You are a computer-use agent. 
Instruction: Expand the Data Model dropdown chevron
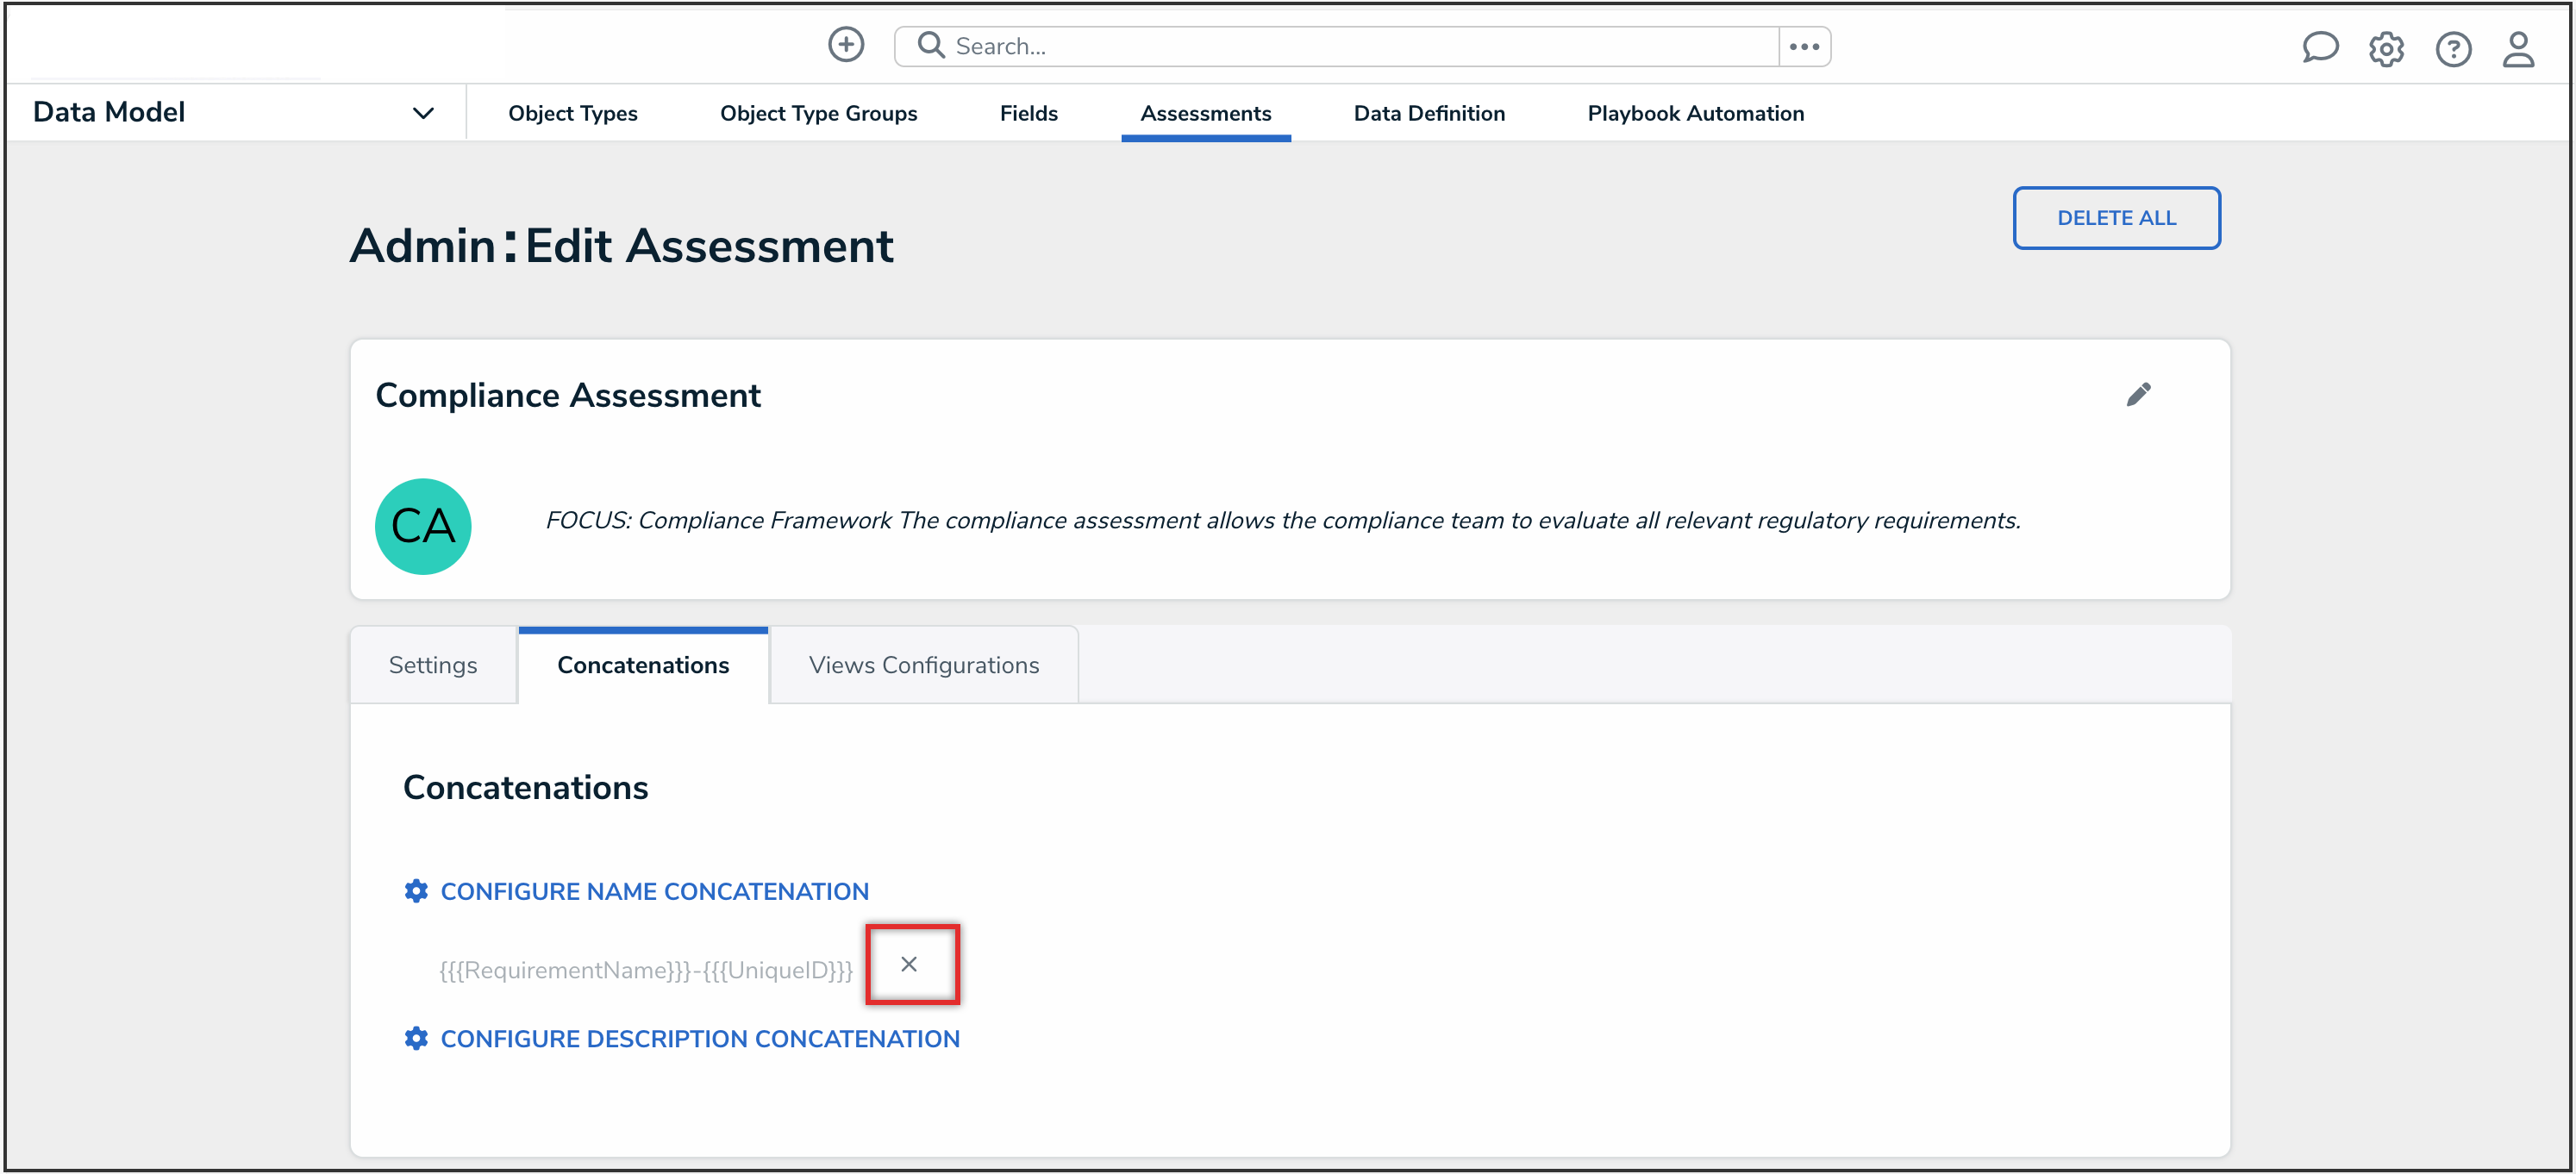pyautogui.click(x=423, y=113)
